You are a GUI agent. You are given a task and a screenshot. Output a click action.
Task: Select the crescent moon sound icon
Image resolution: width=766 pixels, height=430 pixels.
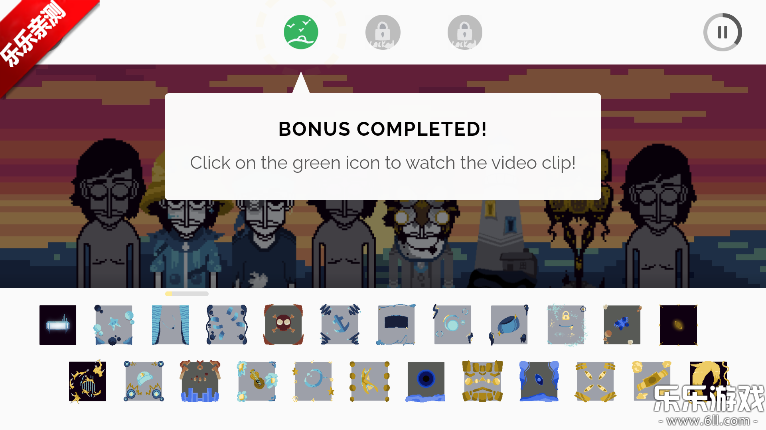313,381
